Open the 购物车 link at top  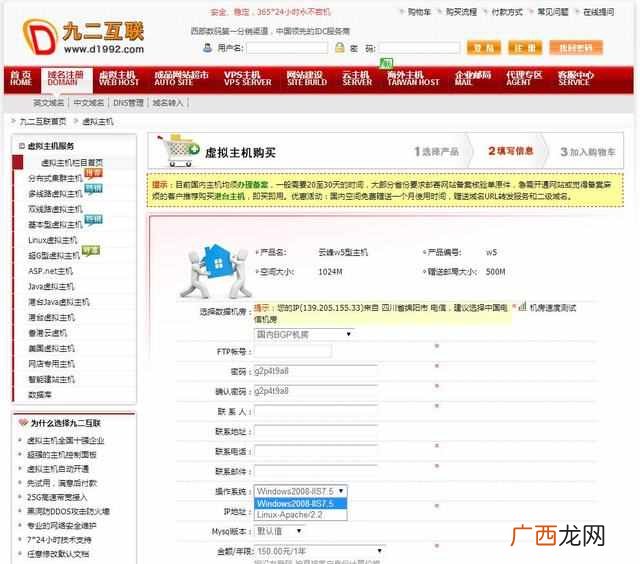(419, 12)
